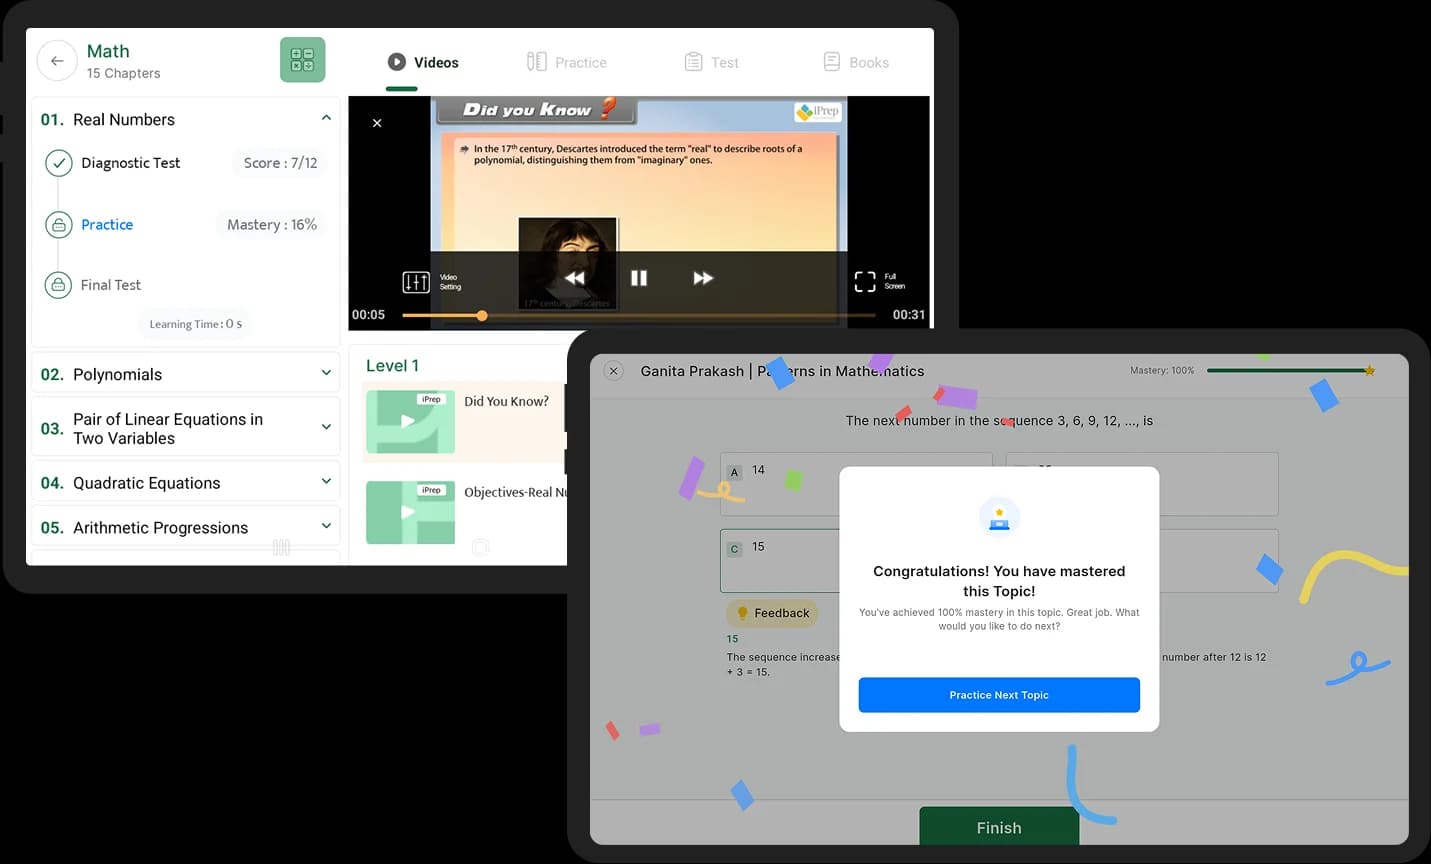Switch to the Books tab
Viewport: 1431px width, 864px height.
pyautogui.click(x=856, y=62)
